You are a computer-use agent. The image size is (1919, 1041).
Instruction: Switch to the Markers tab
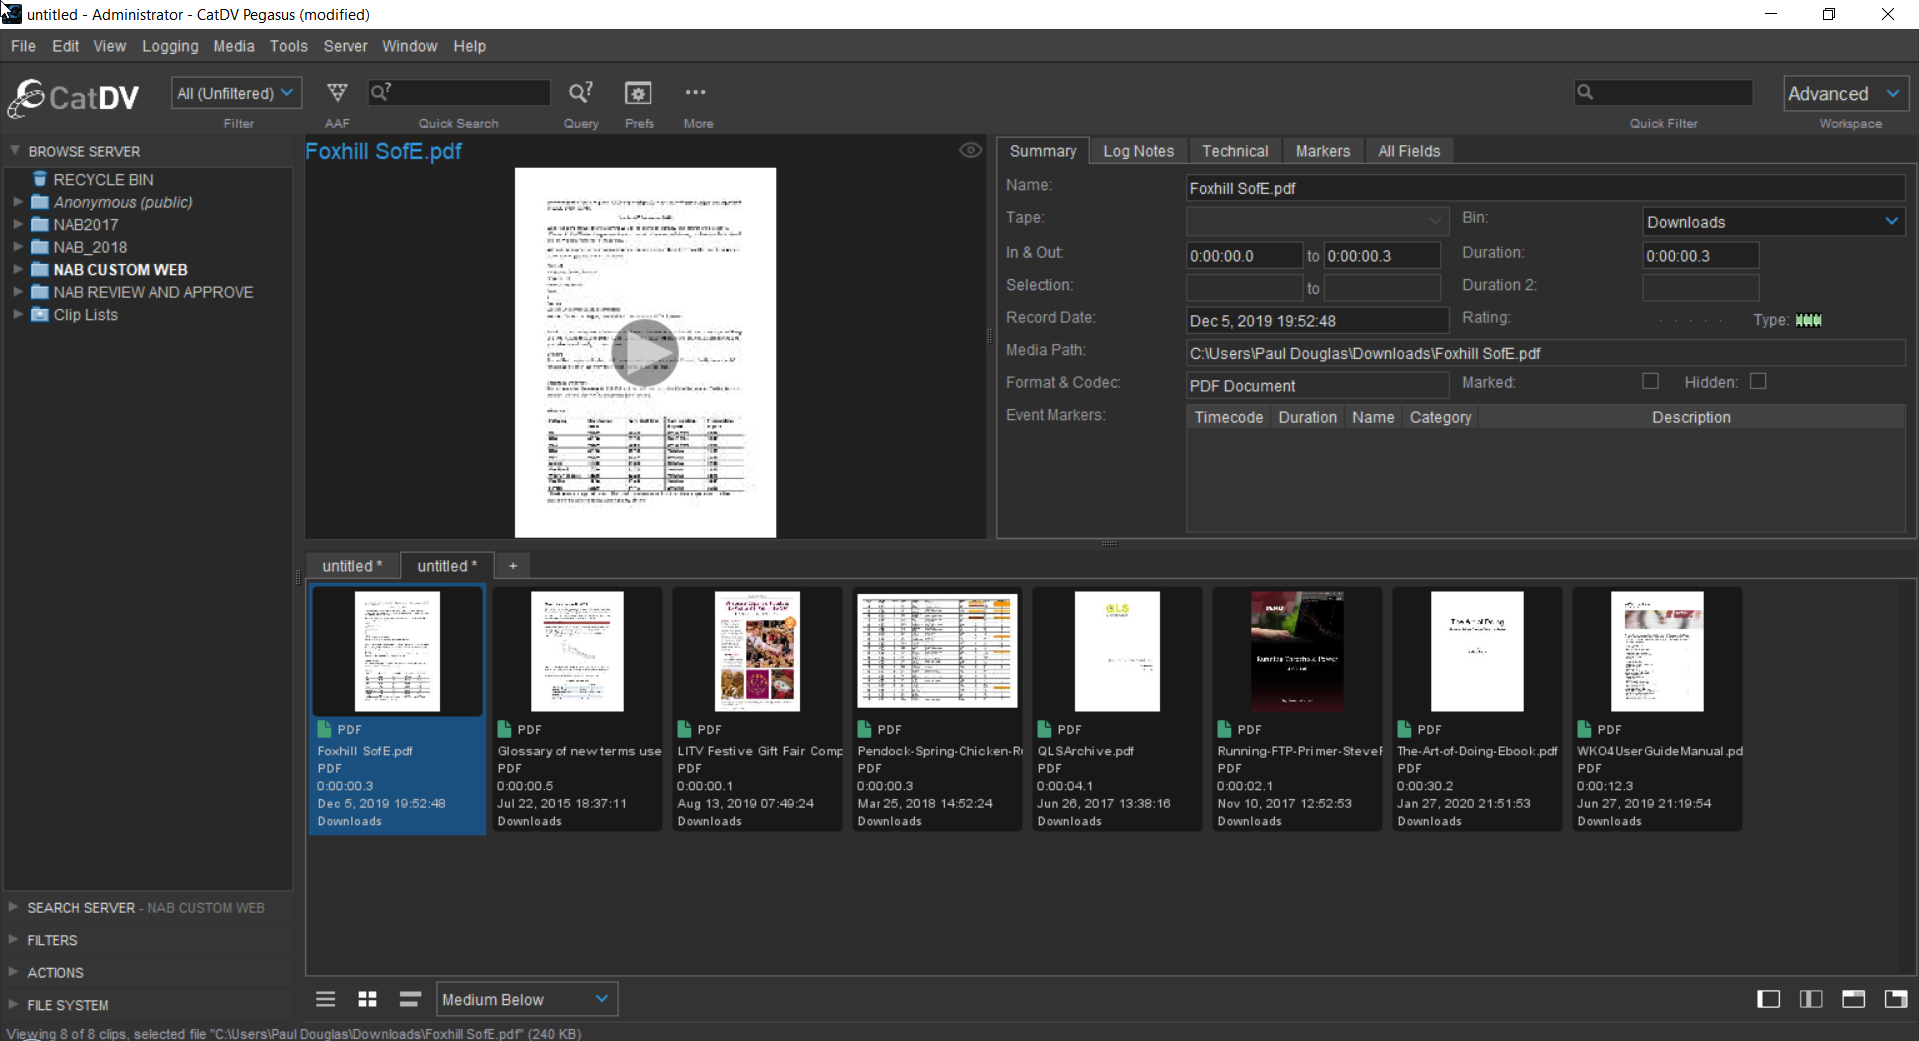coord(1322,151)
